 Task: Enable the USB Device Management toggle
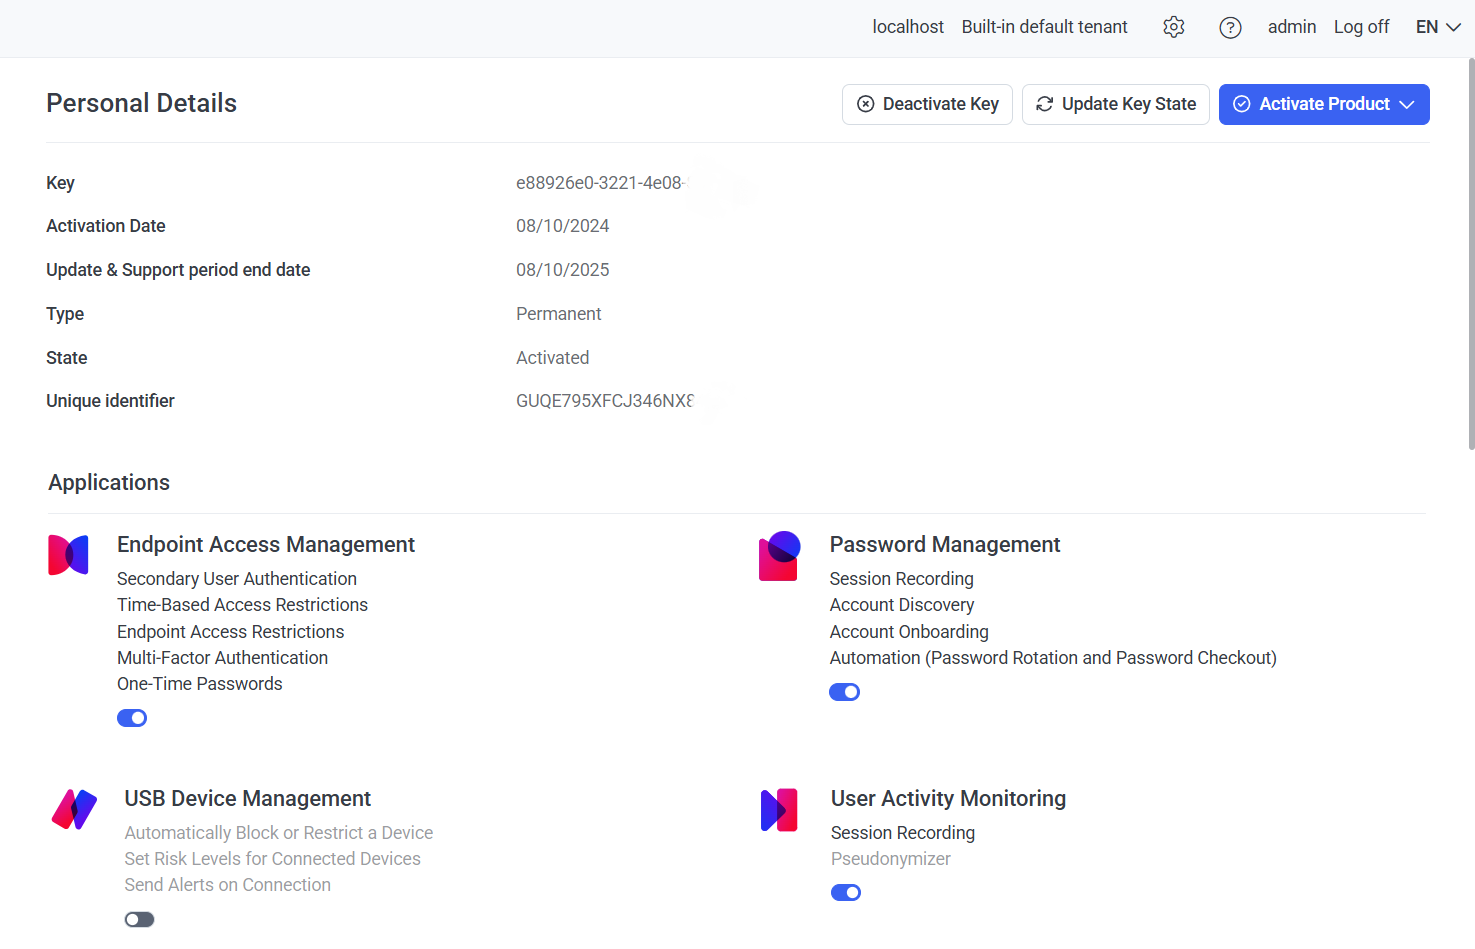[139, 919]
